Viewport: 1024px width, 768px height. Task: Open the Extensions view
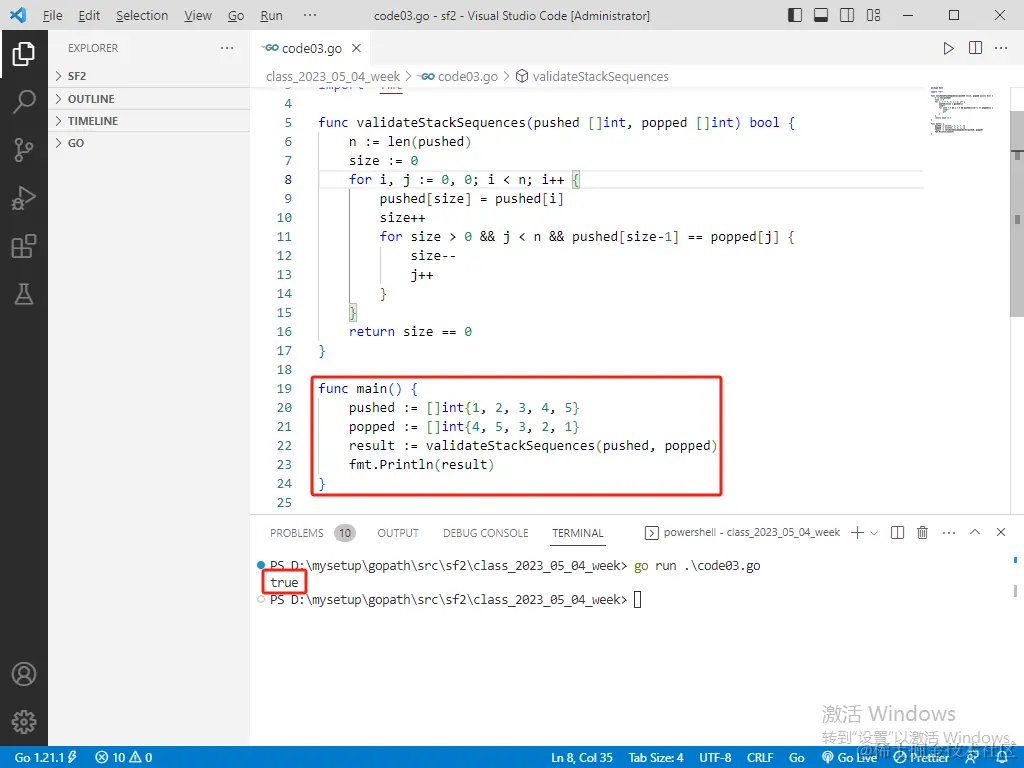click(x=24, y=246)
